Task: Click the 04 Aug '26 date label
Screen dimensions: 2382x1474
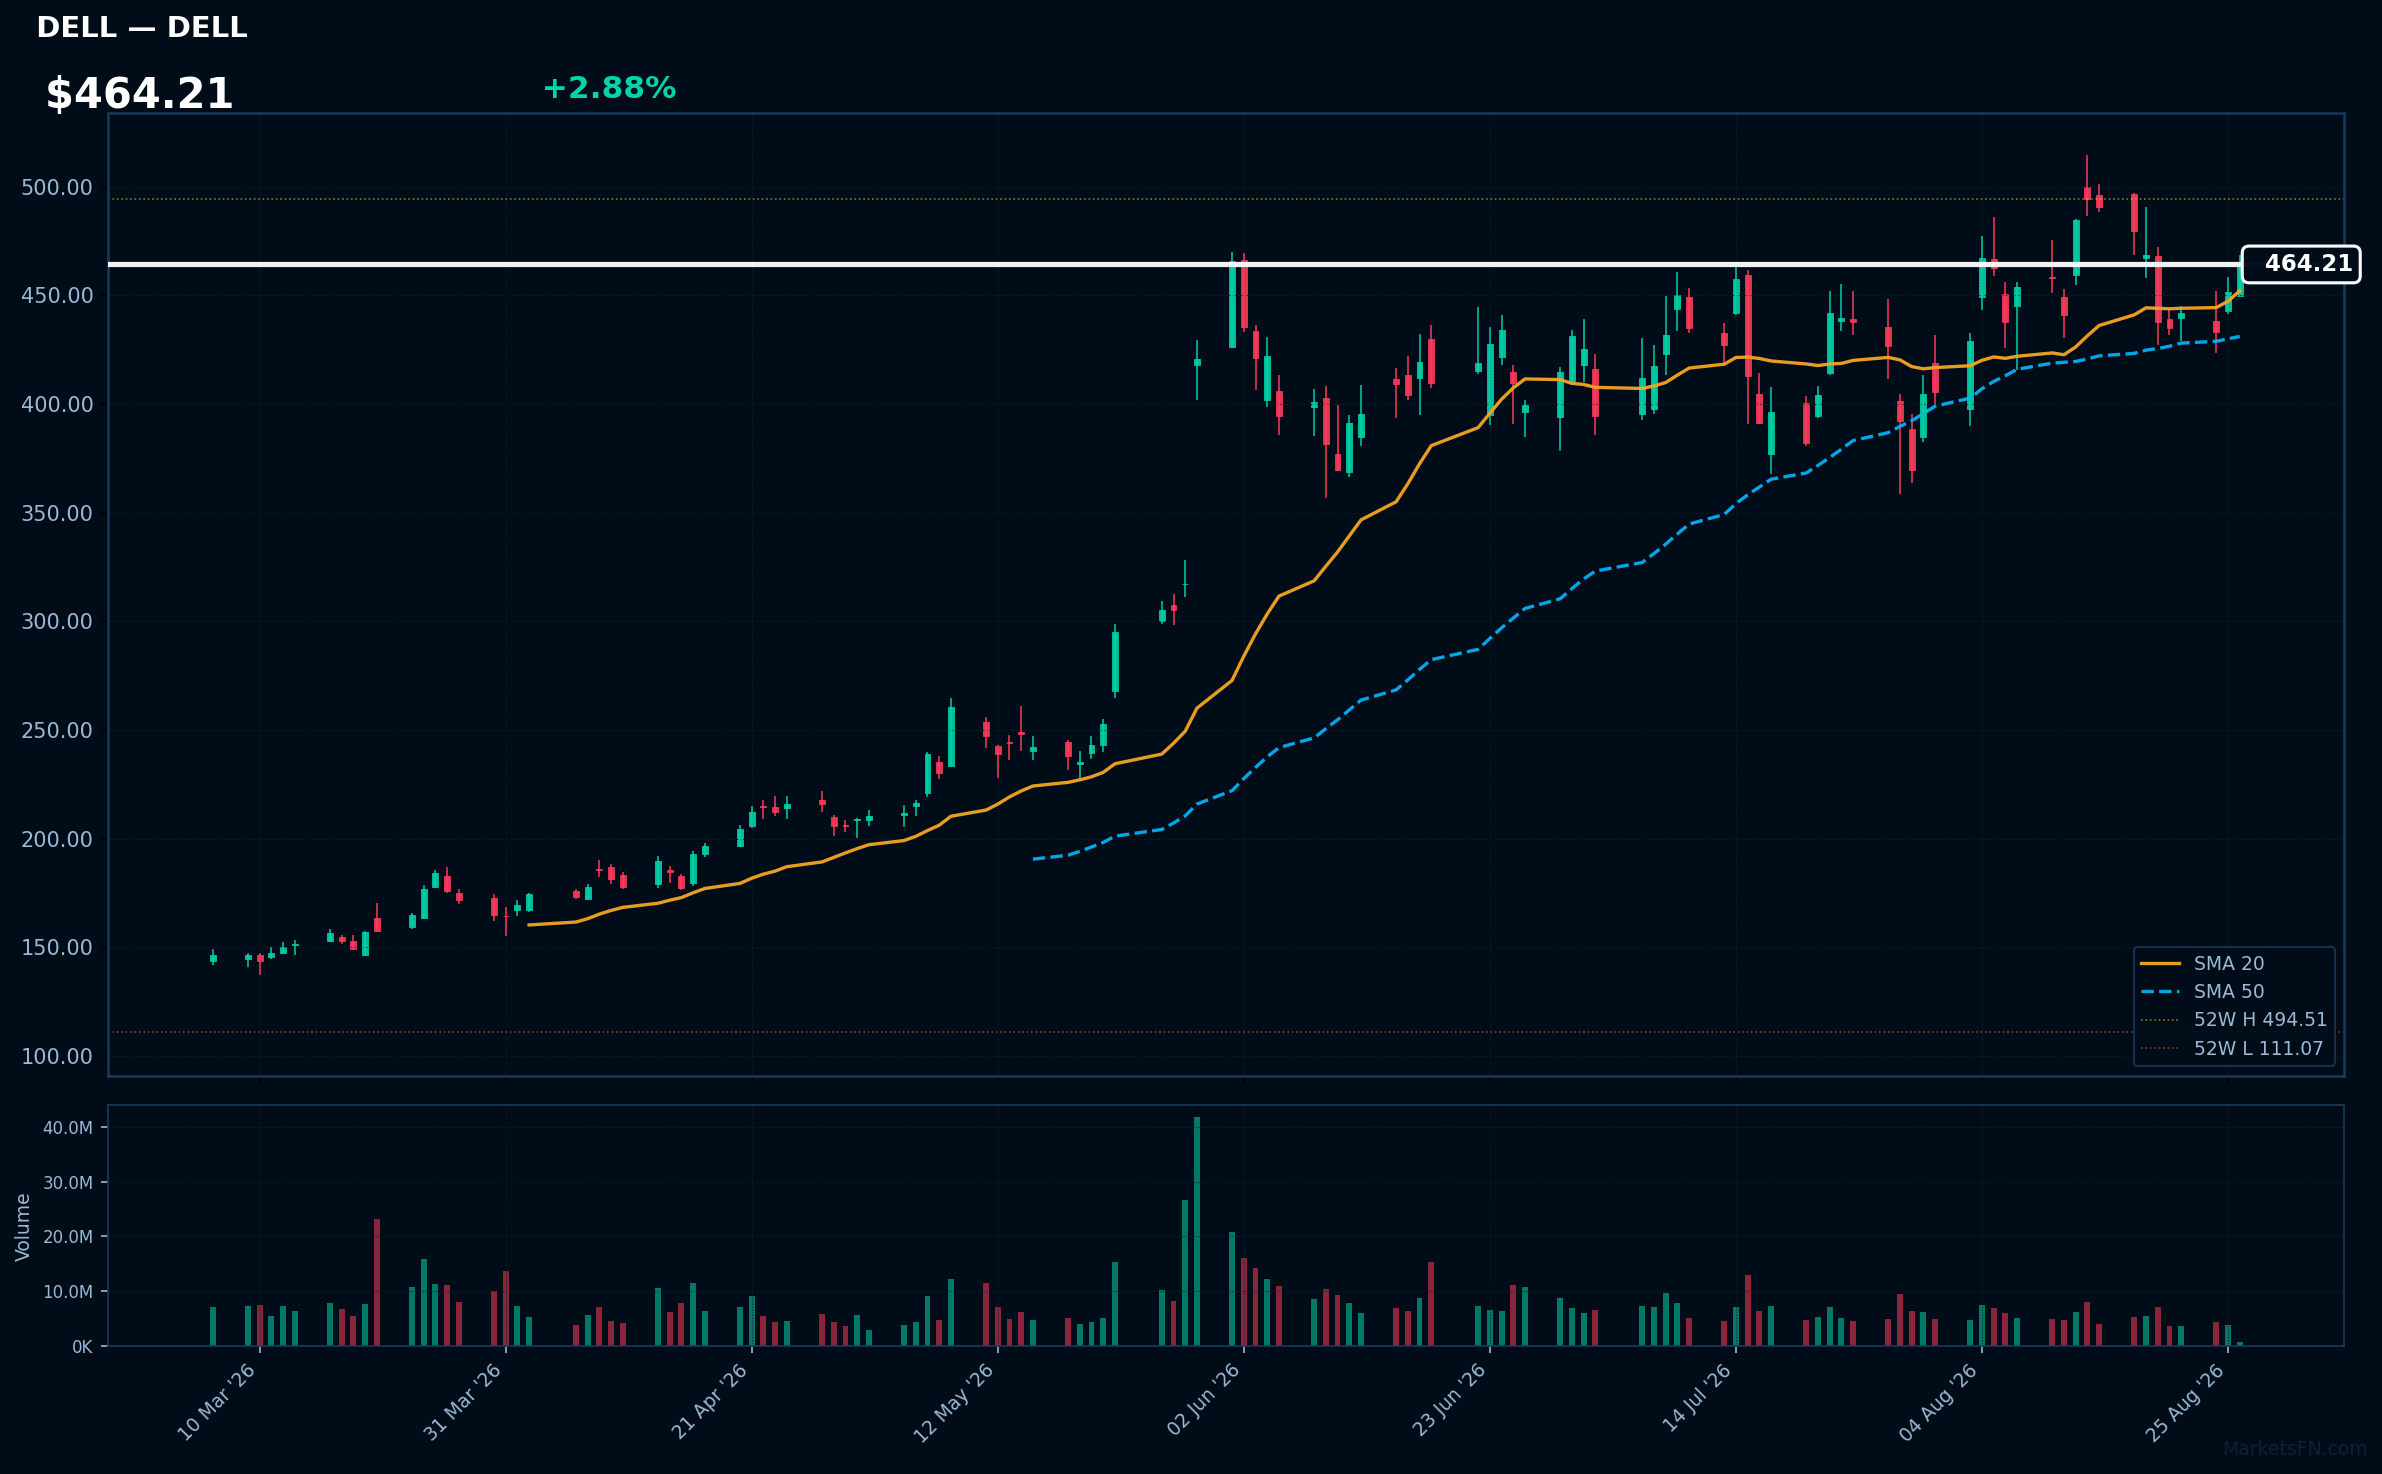Action: click(1939, 1402)
